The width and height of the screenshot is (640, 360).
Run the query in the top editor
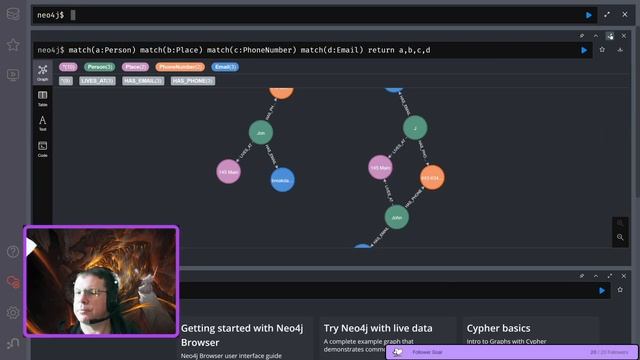(x=589, y=15)
